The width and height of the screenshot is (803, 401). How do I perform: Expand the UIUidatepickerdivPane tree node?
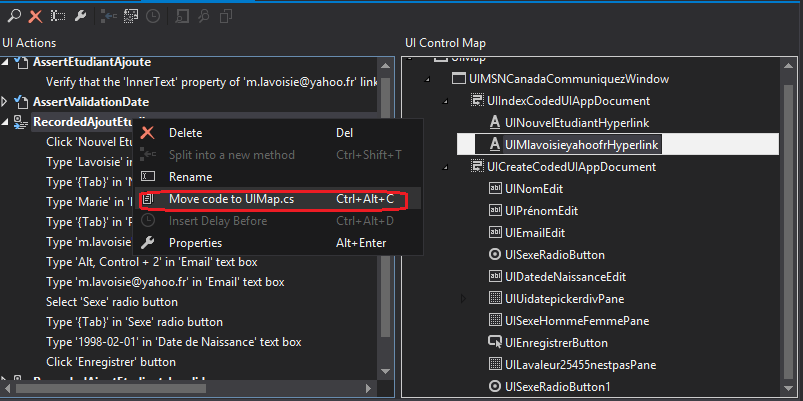coord(463,298)
